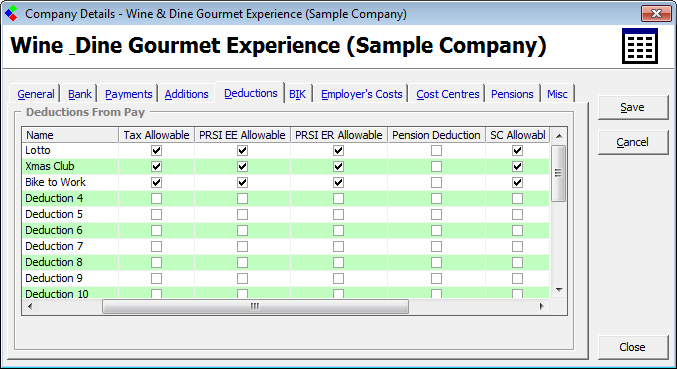This screenshot has width=677, height=369.
Task: Click the Tax Allowable column header
Action: pyautogui.click(x=156, y=135)
